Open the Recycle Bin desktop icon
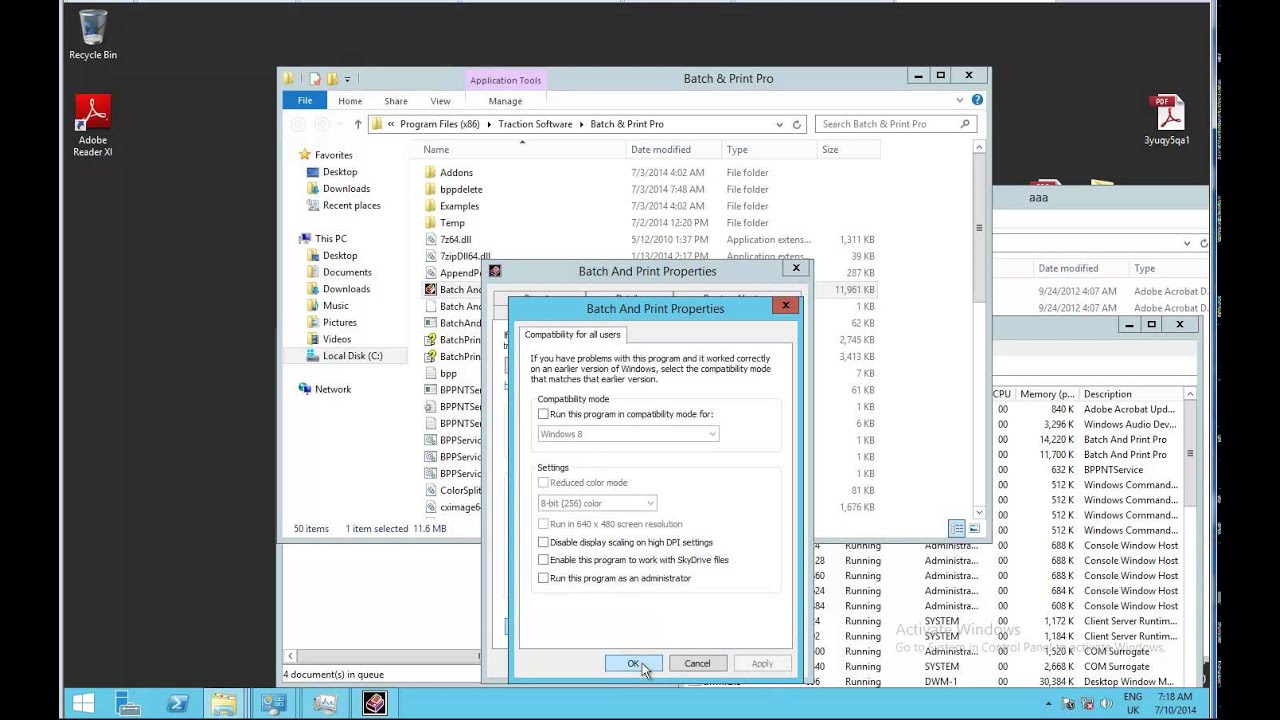 pyautogui.click(x=92, y=35)
